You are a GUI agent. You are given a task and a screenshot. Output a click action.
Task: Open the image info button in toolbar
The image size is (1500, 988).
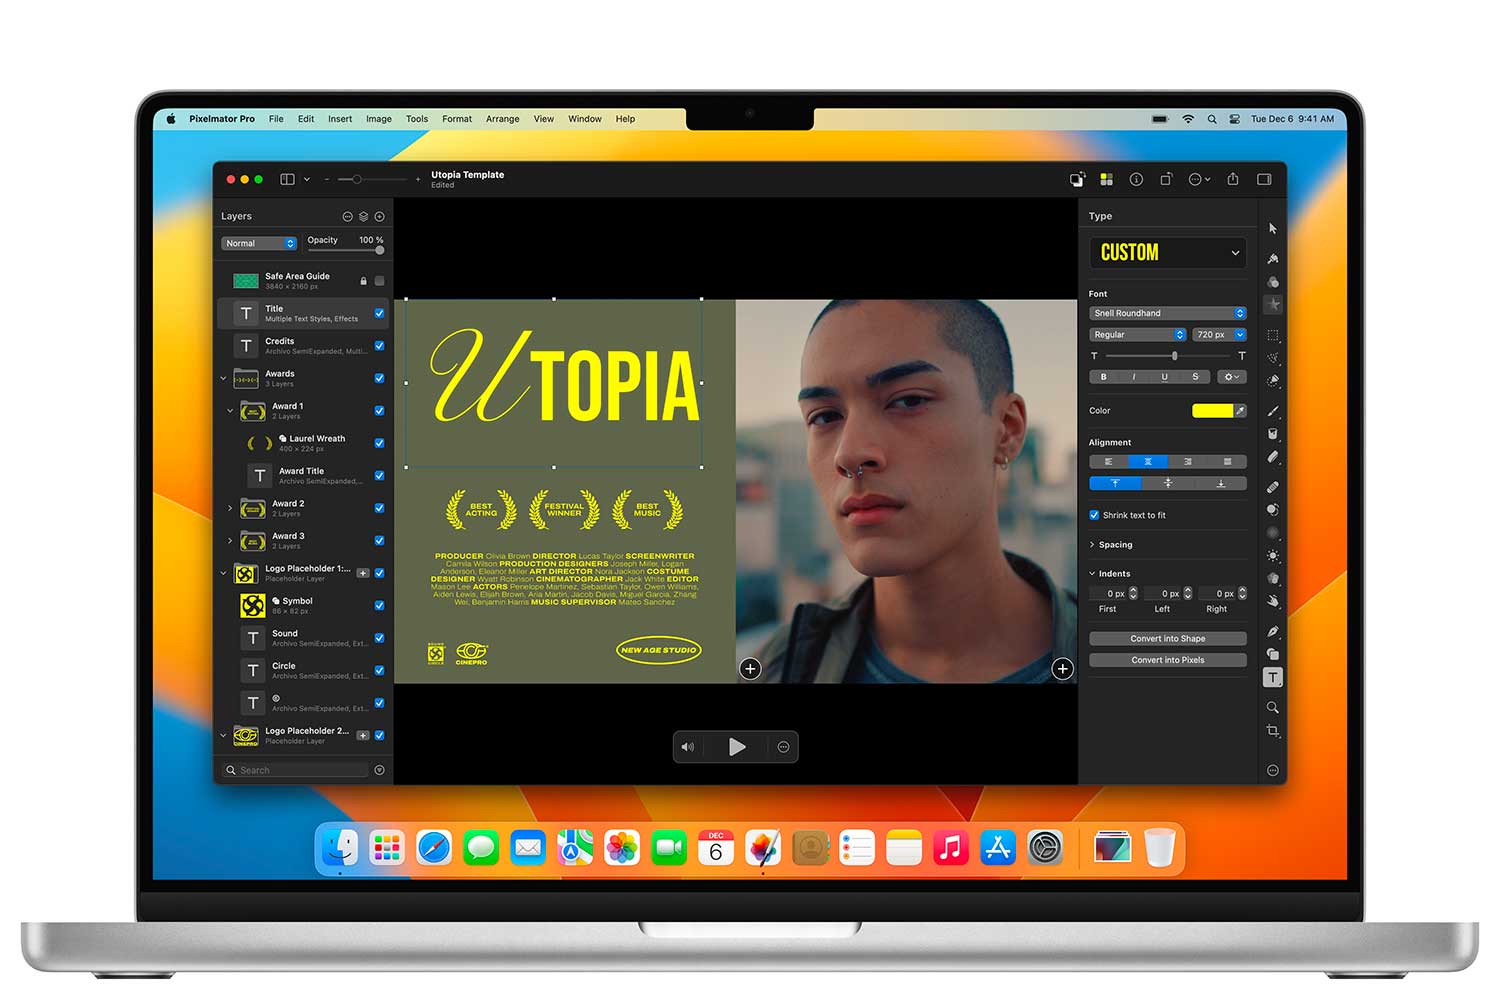point(1136,180)
